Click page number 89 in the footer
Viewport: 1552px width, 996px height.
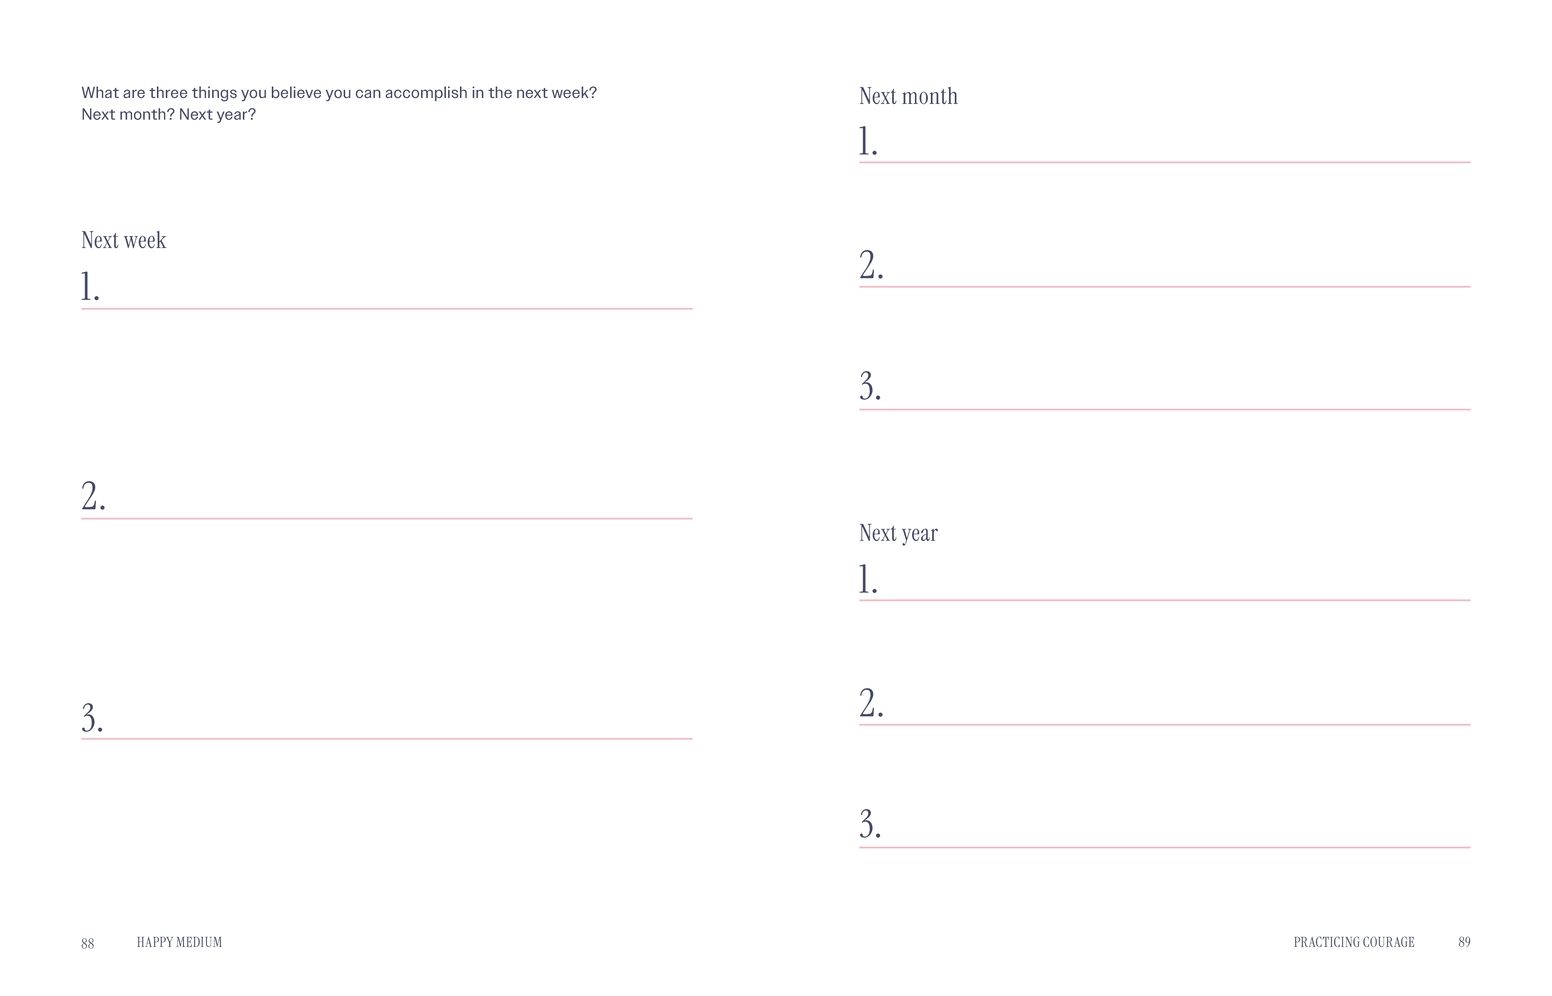pyautogui.click(x=1464, y=942)
